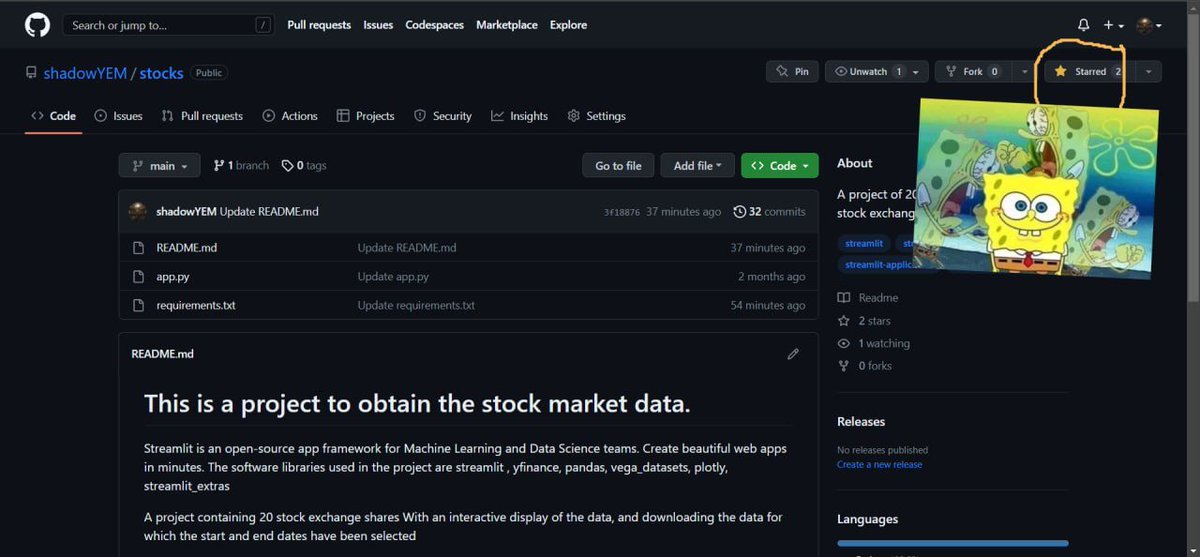Image resolution: width=1200 pixels, height=557 pixels.
Task: Click Create a new release
Action: [880, 465]
